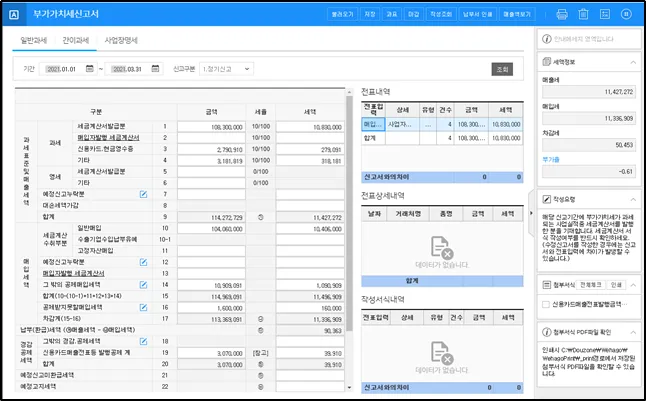Click the 전체체크 button in 첨부서식
The image size is (646, 401).
click(590, 285)
